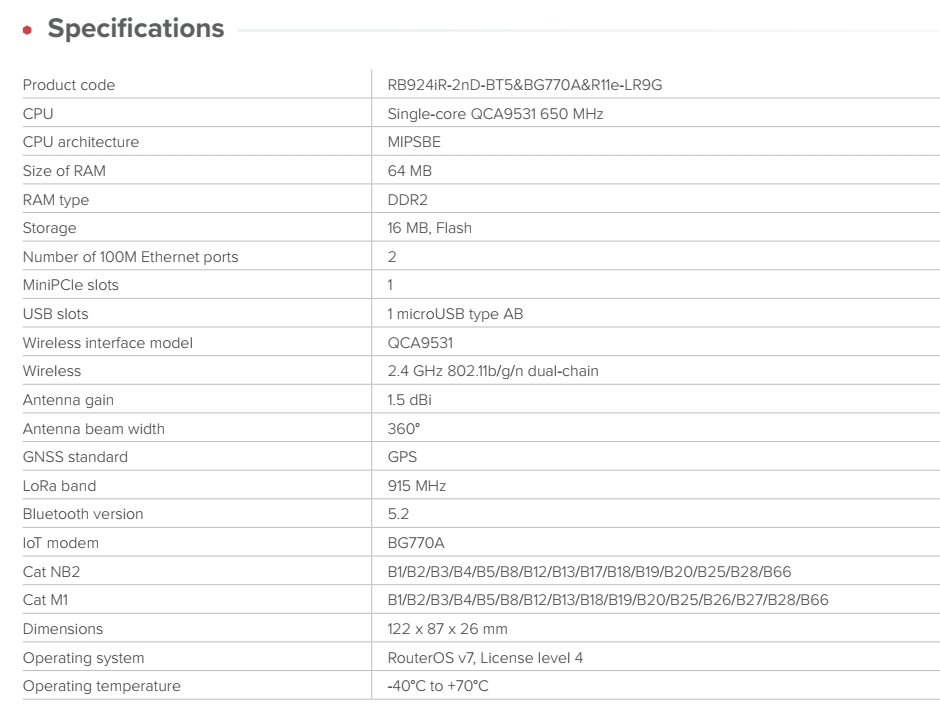
Task: Select the GNSS standard label
Action: (75, 457)
